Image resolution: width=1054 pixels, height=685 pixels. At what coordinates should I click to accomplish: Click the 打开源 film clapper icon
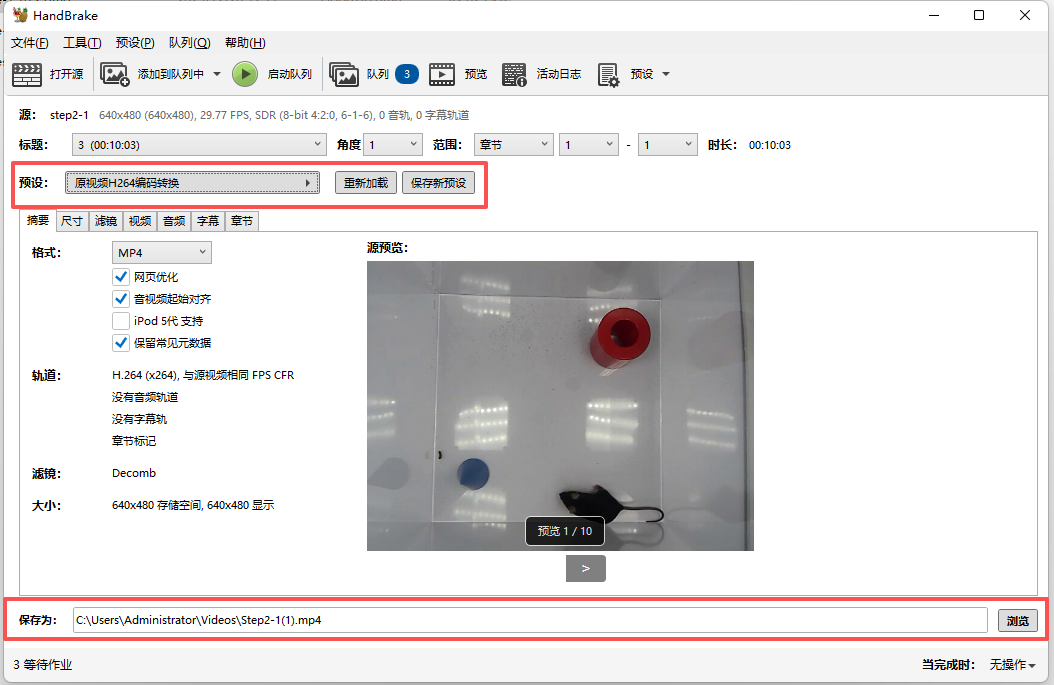(27, 74)
